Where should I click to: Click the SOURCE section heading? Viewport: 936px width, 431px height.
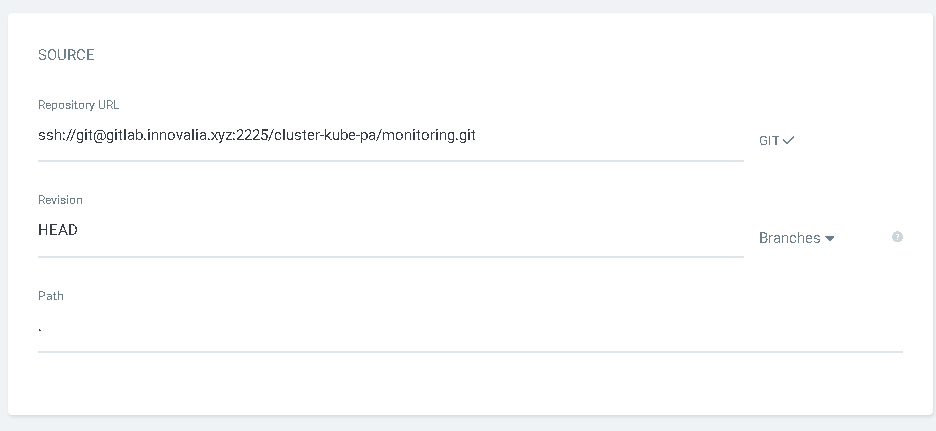click(x=66, y=55)
